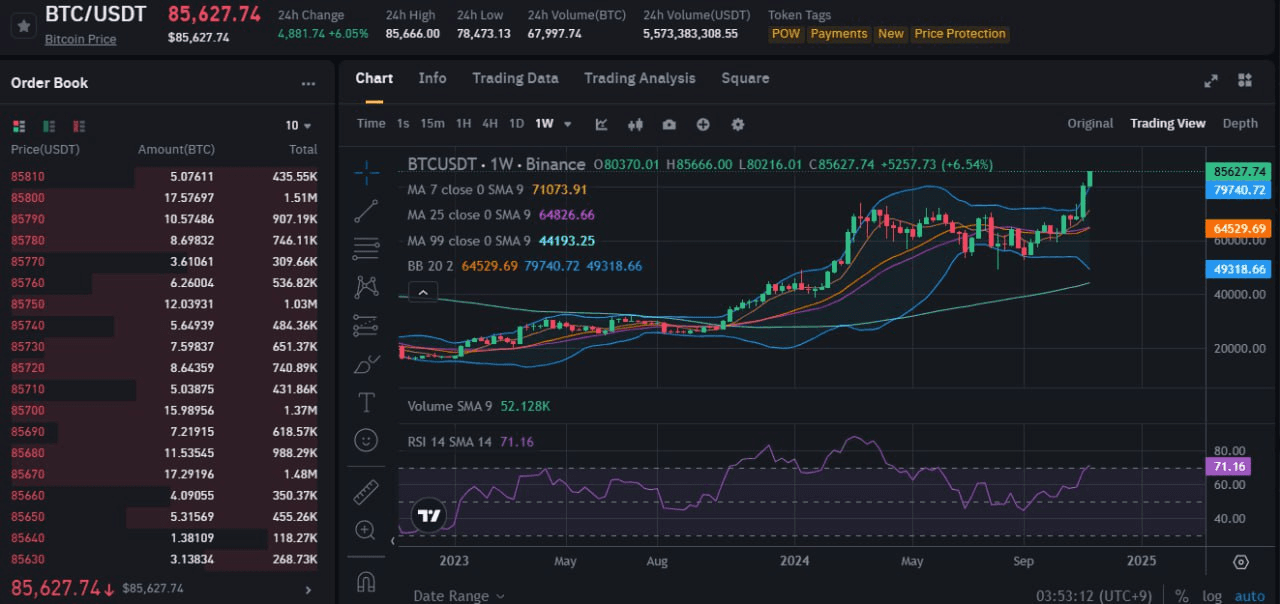Viewport: 1280px width, 604px height.
Task: Add BTC/USDT to favorites with star
Action: (x=24, y=25)
